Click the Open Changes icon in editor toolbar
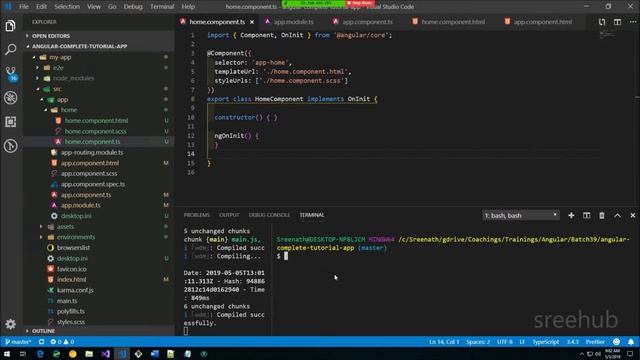The width and height of the screenshot is (640, 360). coord(602,22)
